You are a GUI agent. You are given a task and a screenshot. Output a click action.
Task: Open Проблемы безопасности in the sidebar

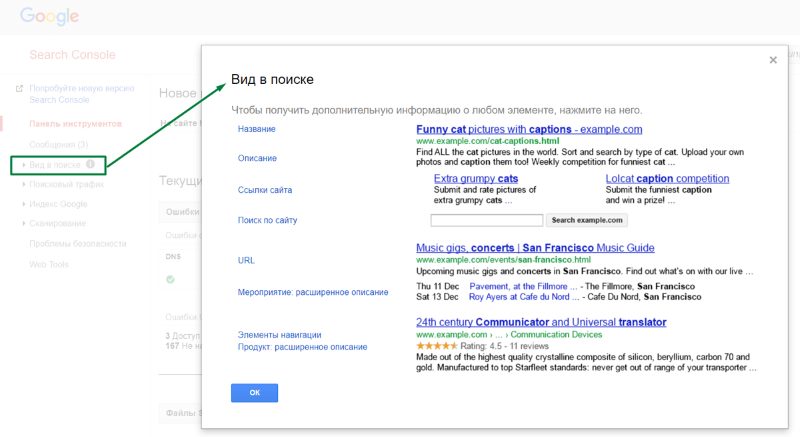point(78,244)
